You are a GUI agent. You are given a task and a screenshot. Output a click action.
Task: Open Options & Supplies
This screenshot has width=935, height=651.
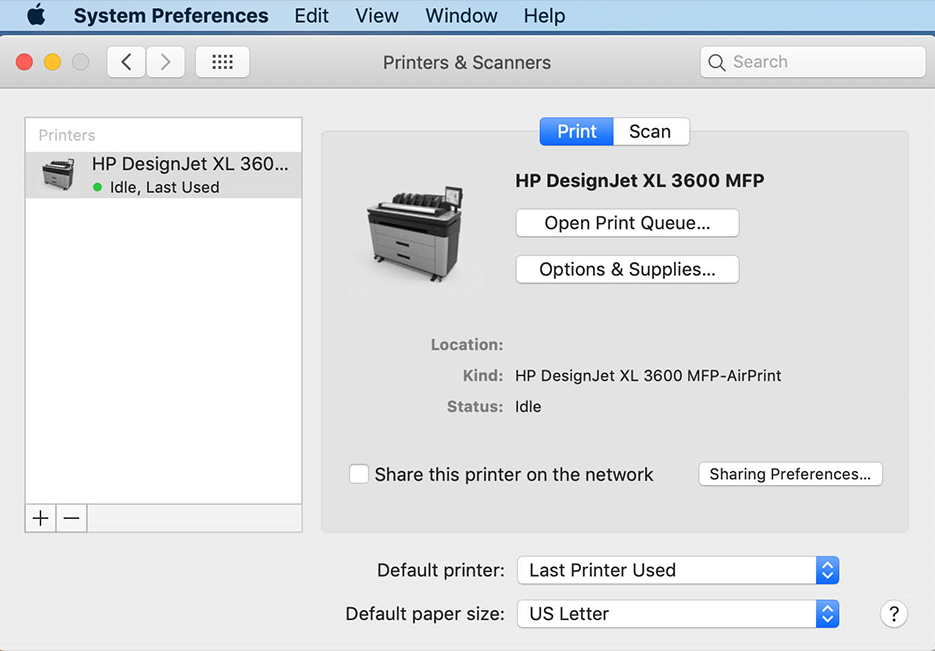[627, 269]
